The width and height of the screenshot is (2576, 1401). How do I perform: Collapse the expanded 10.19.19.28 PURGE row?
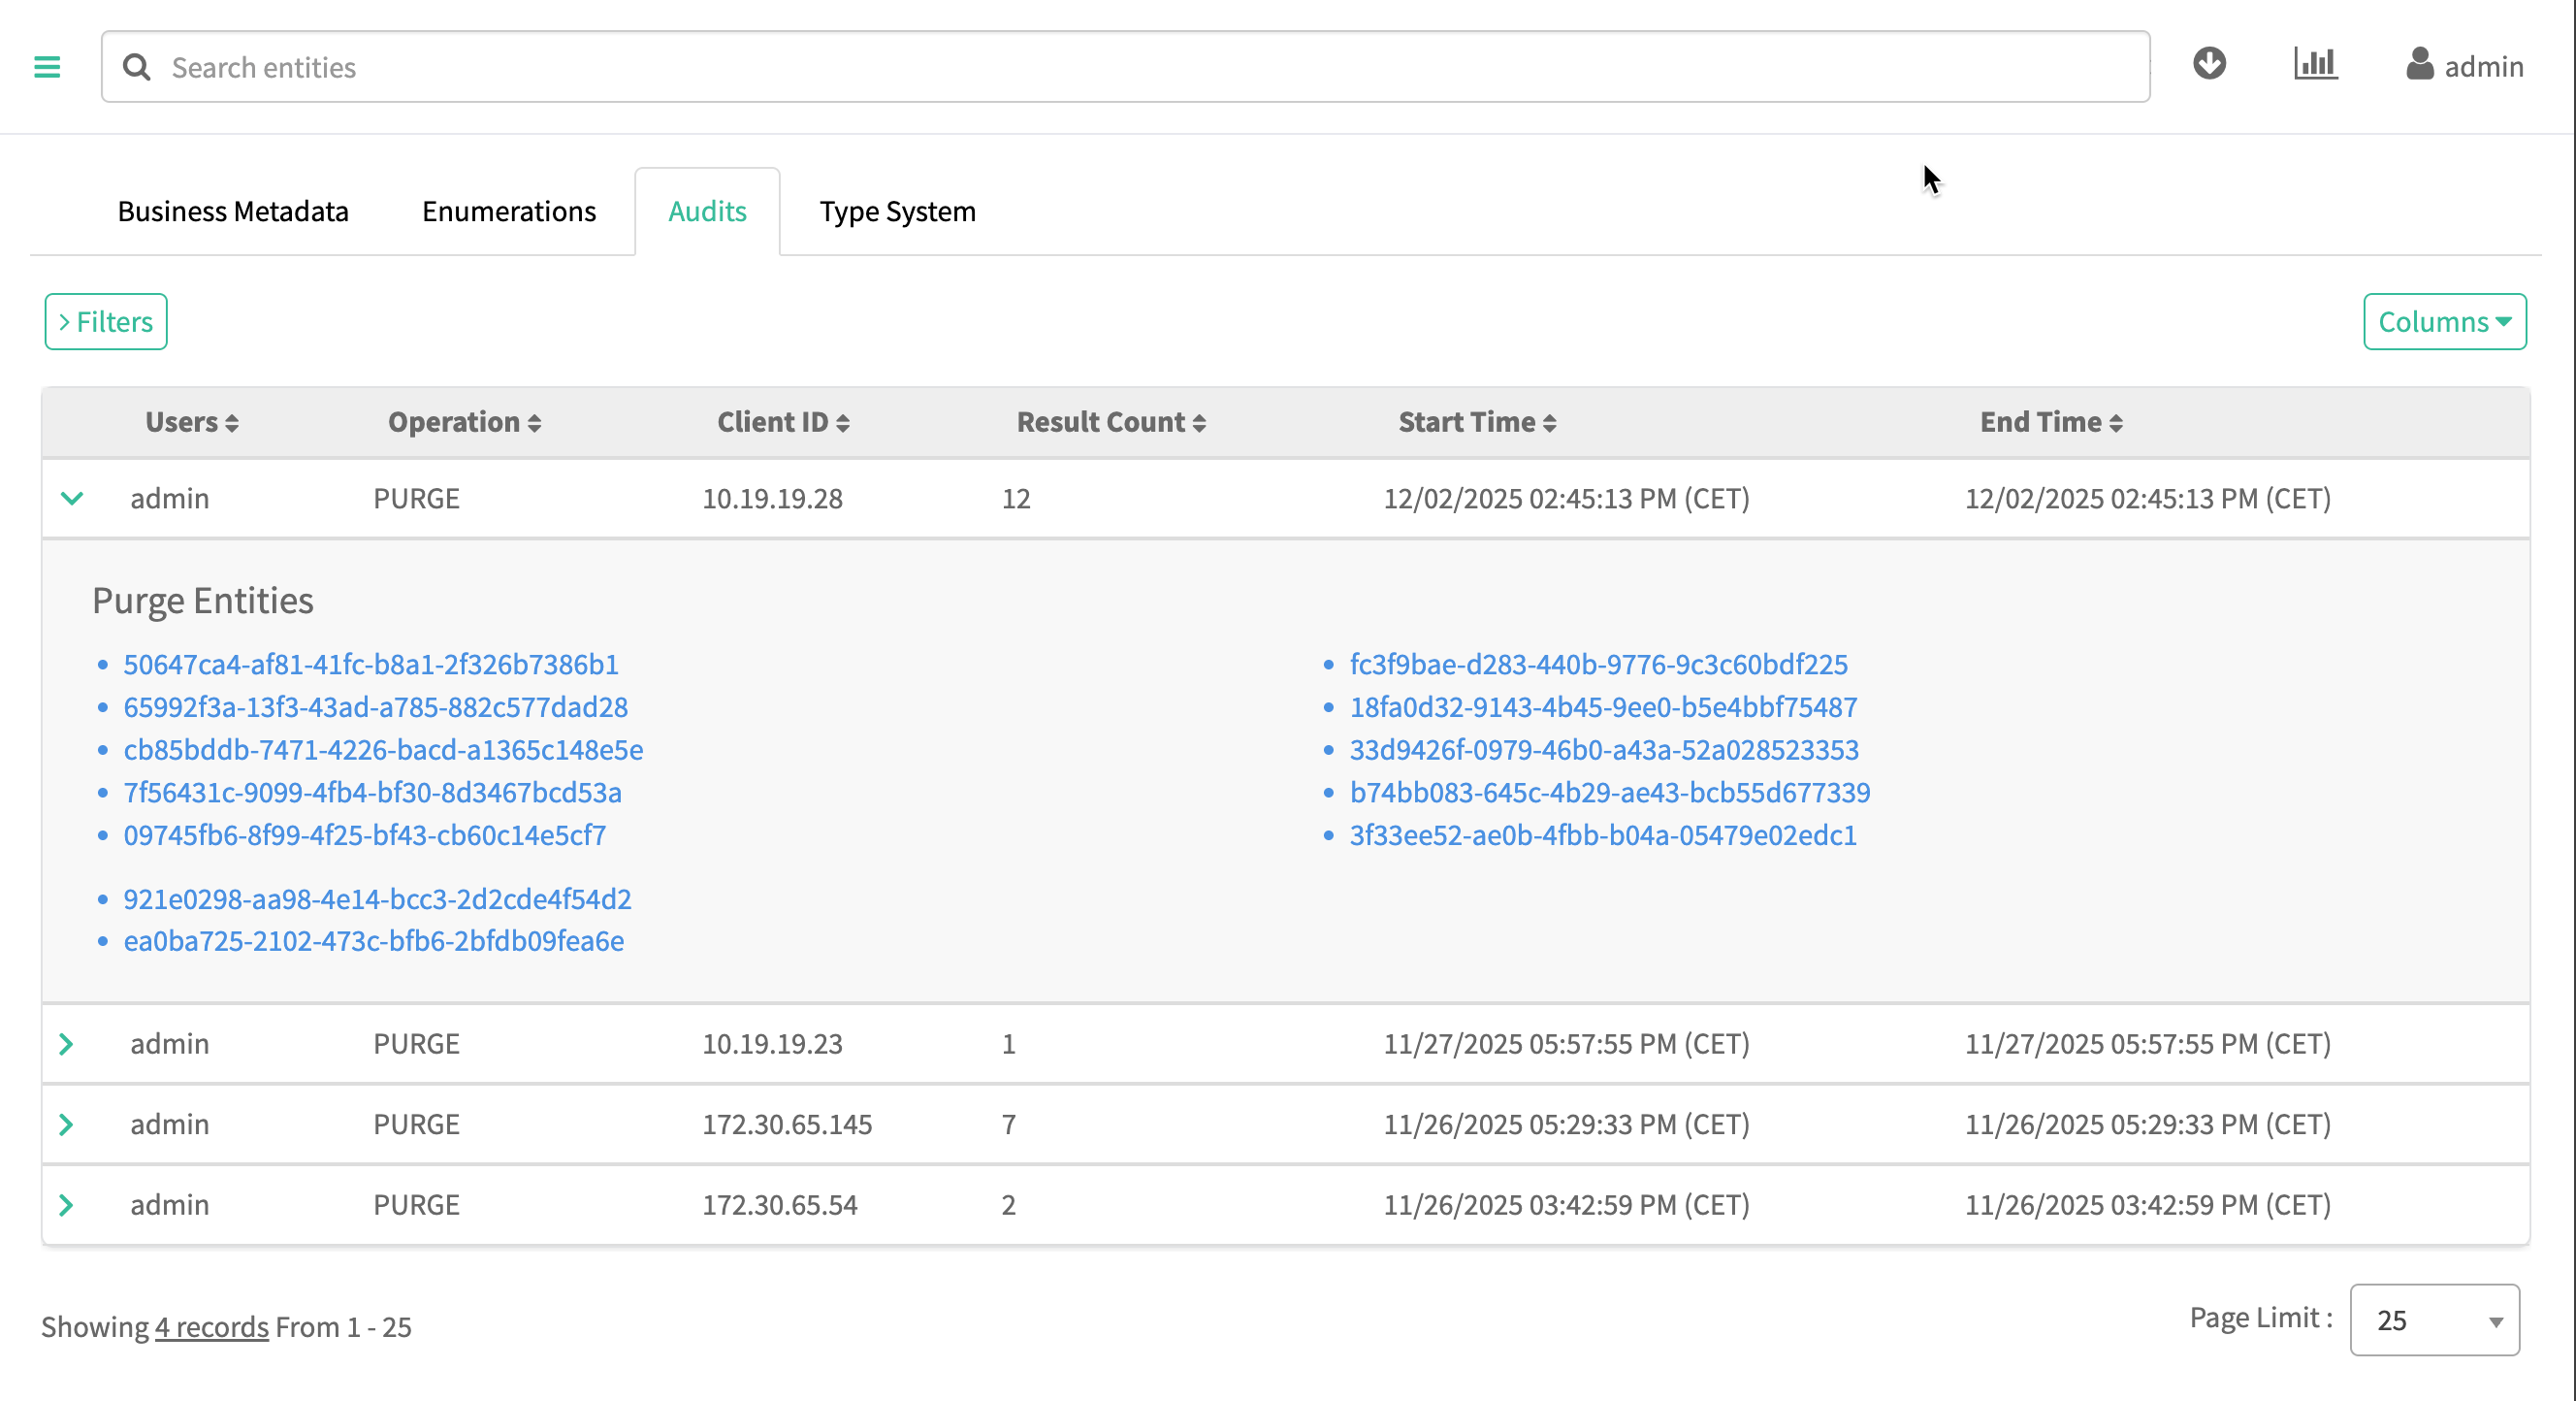click(72, 498)
